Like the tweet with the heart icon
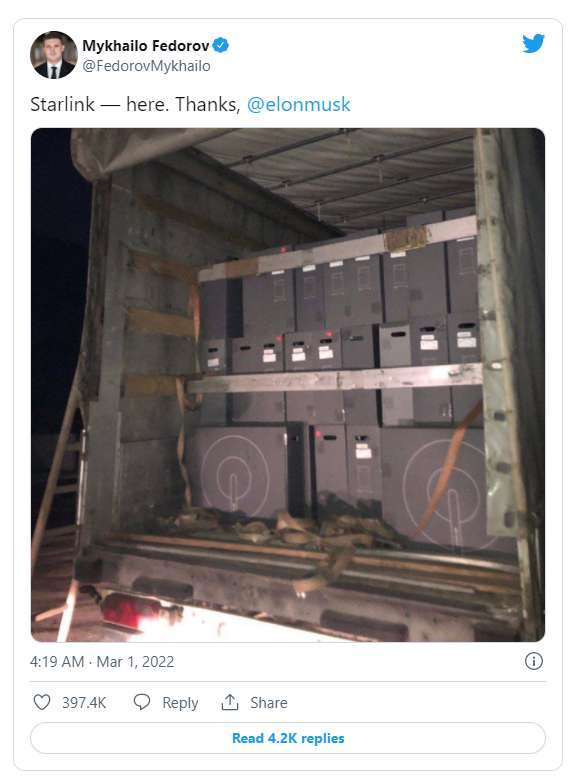Screen dimensions: 580x784 [x=42, y=702]
